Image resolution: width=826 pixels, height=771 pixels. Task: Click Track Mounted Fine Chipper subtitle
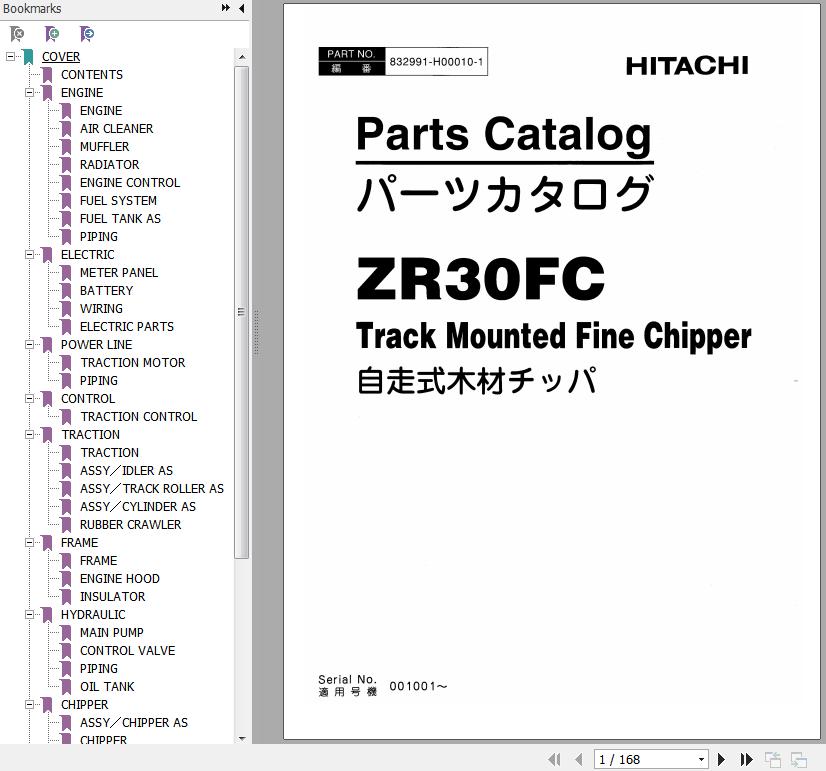pyautogui.click(x=554, y=336)
